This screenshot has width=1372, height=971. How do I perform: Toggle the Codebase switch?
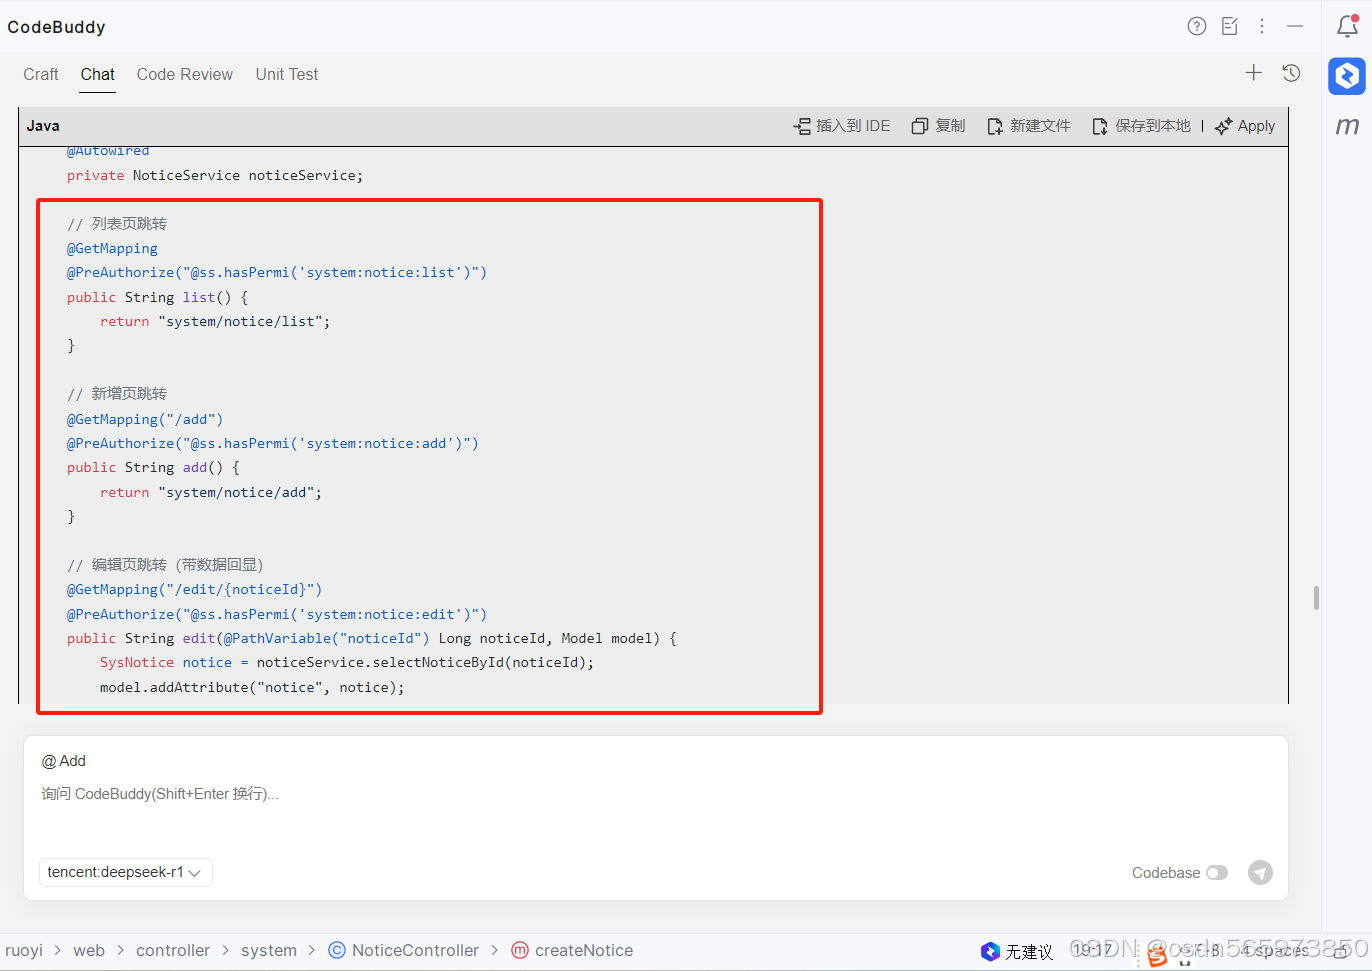coord(1217,873)
